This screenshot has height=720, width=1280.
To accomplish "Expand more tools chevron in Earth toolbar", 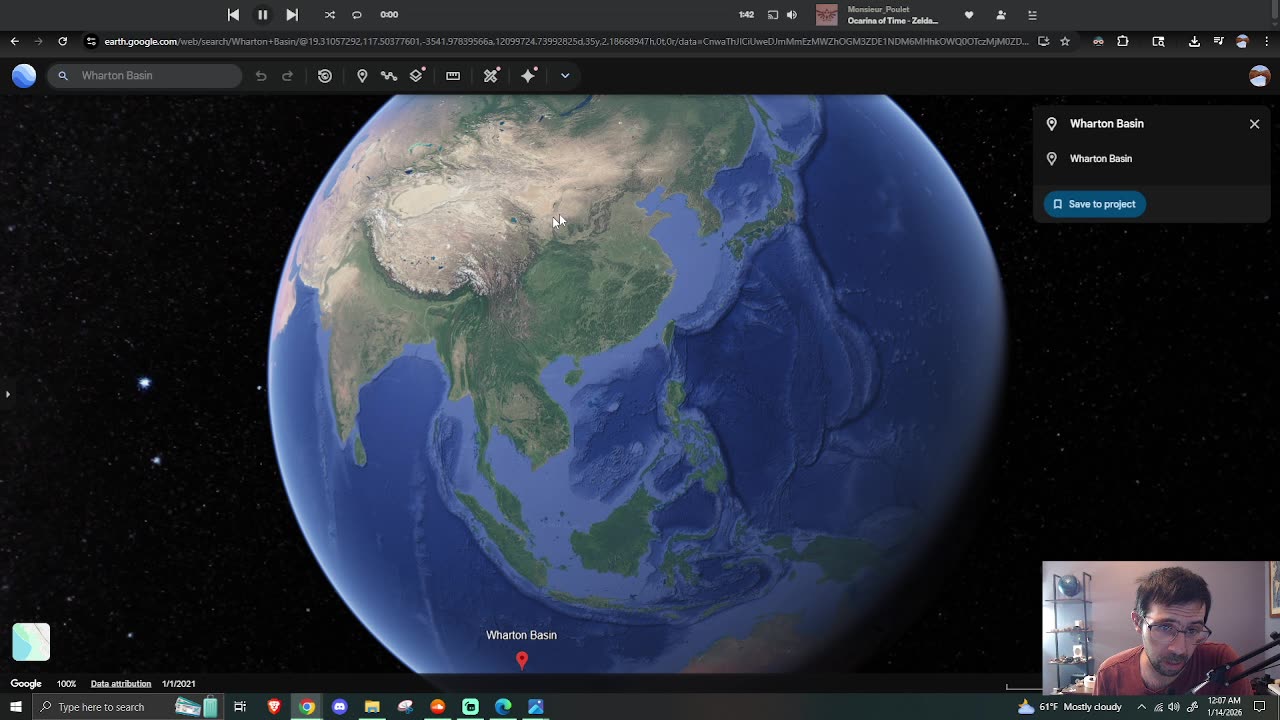I will [565, 75].
